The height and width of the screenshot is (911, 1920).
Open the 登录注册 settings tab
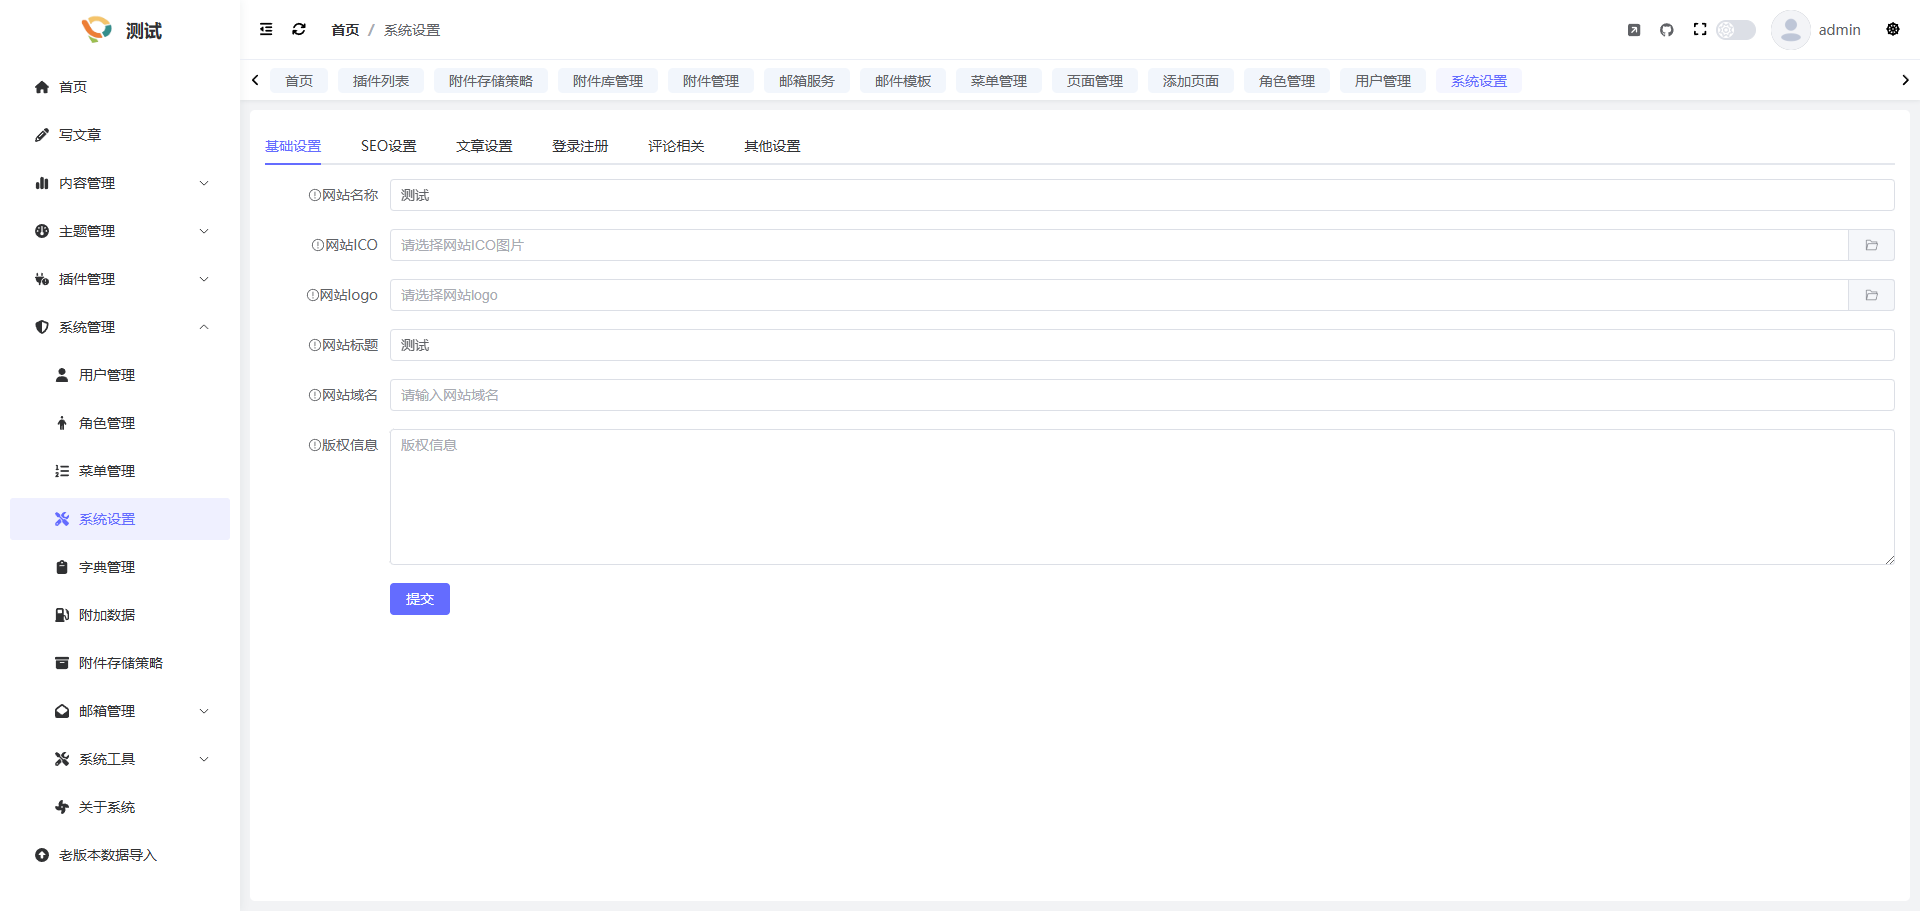[580, 146]
